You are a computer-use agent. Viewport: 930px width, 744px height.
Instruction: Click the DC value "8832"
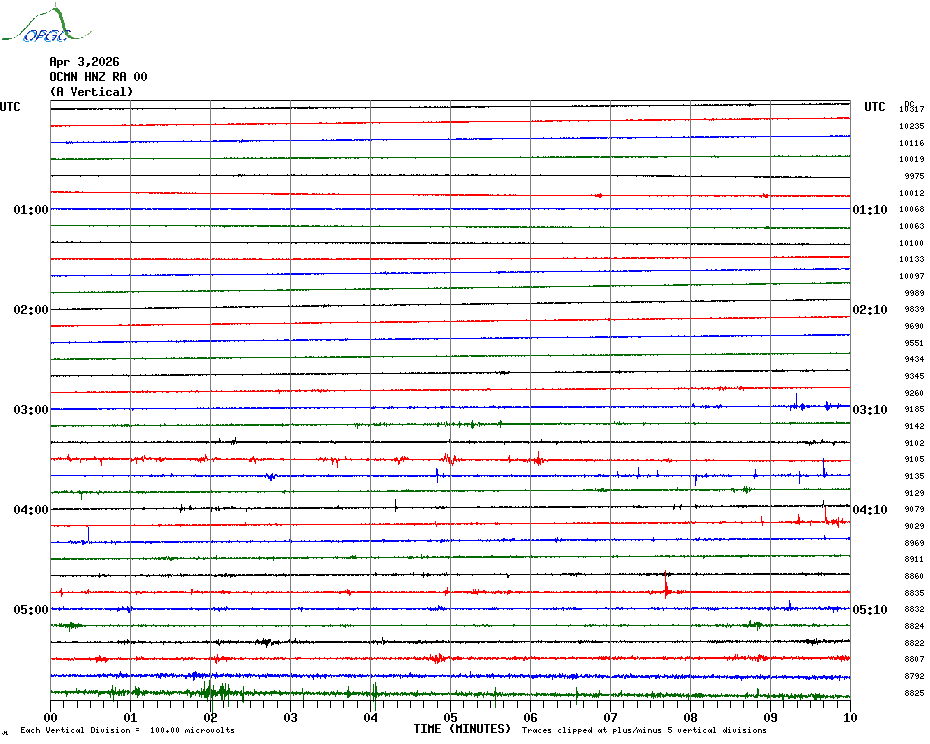click(x=914, y=609)
